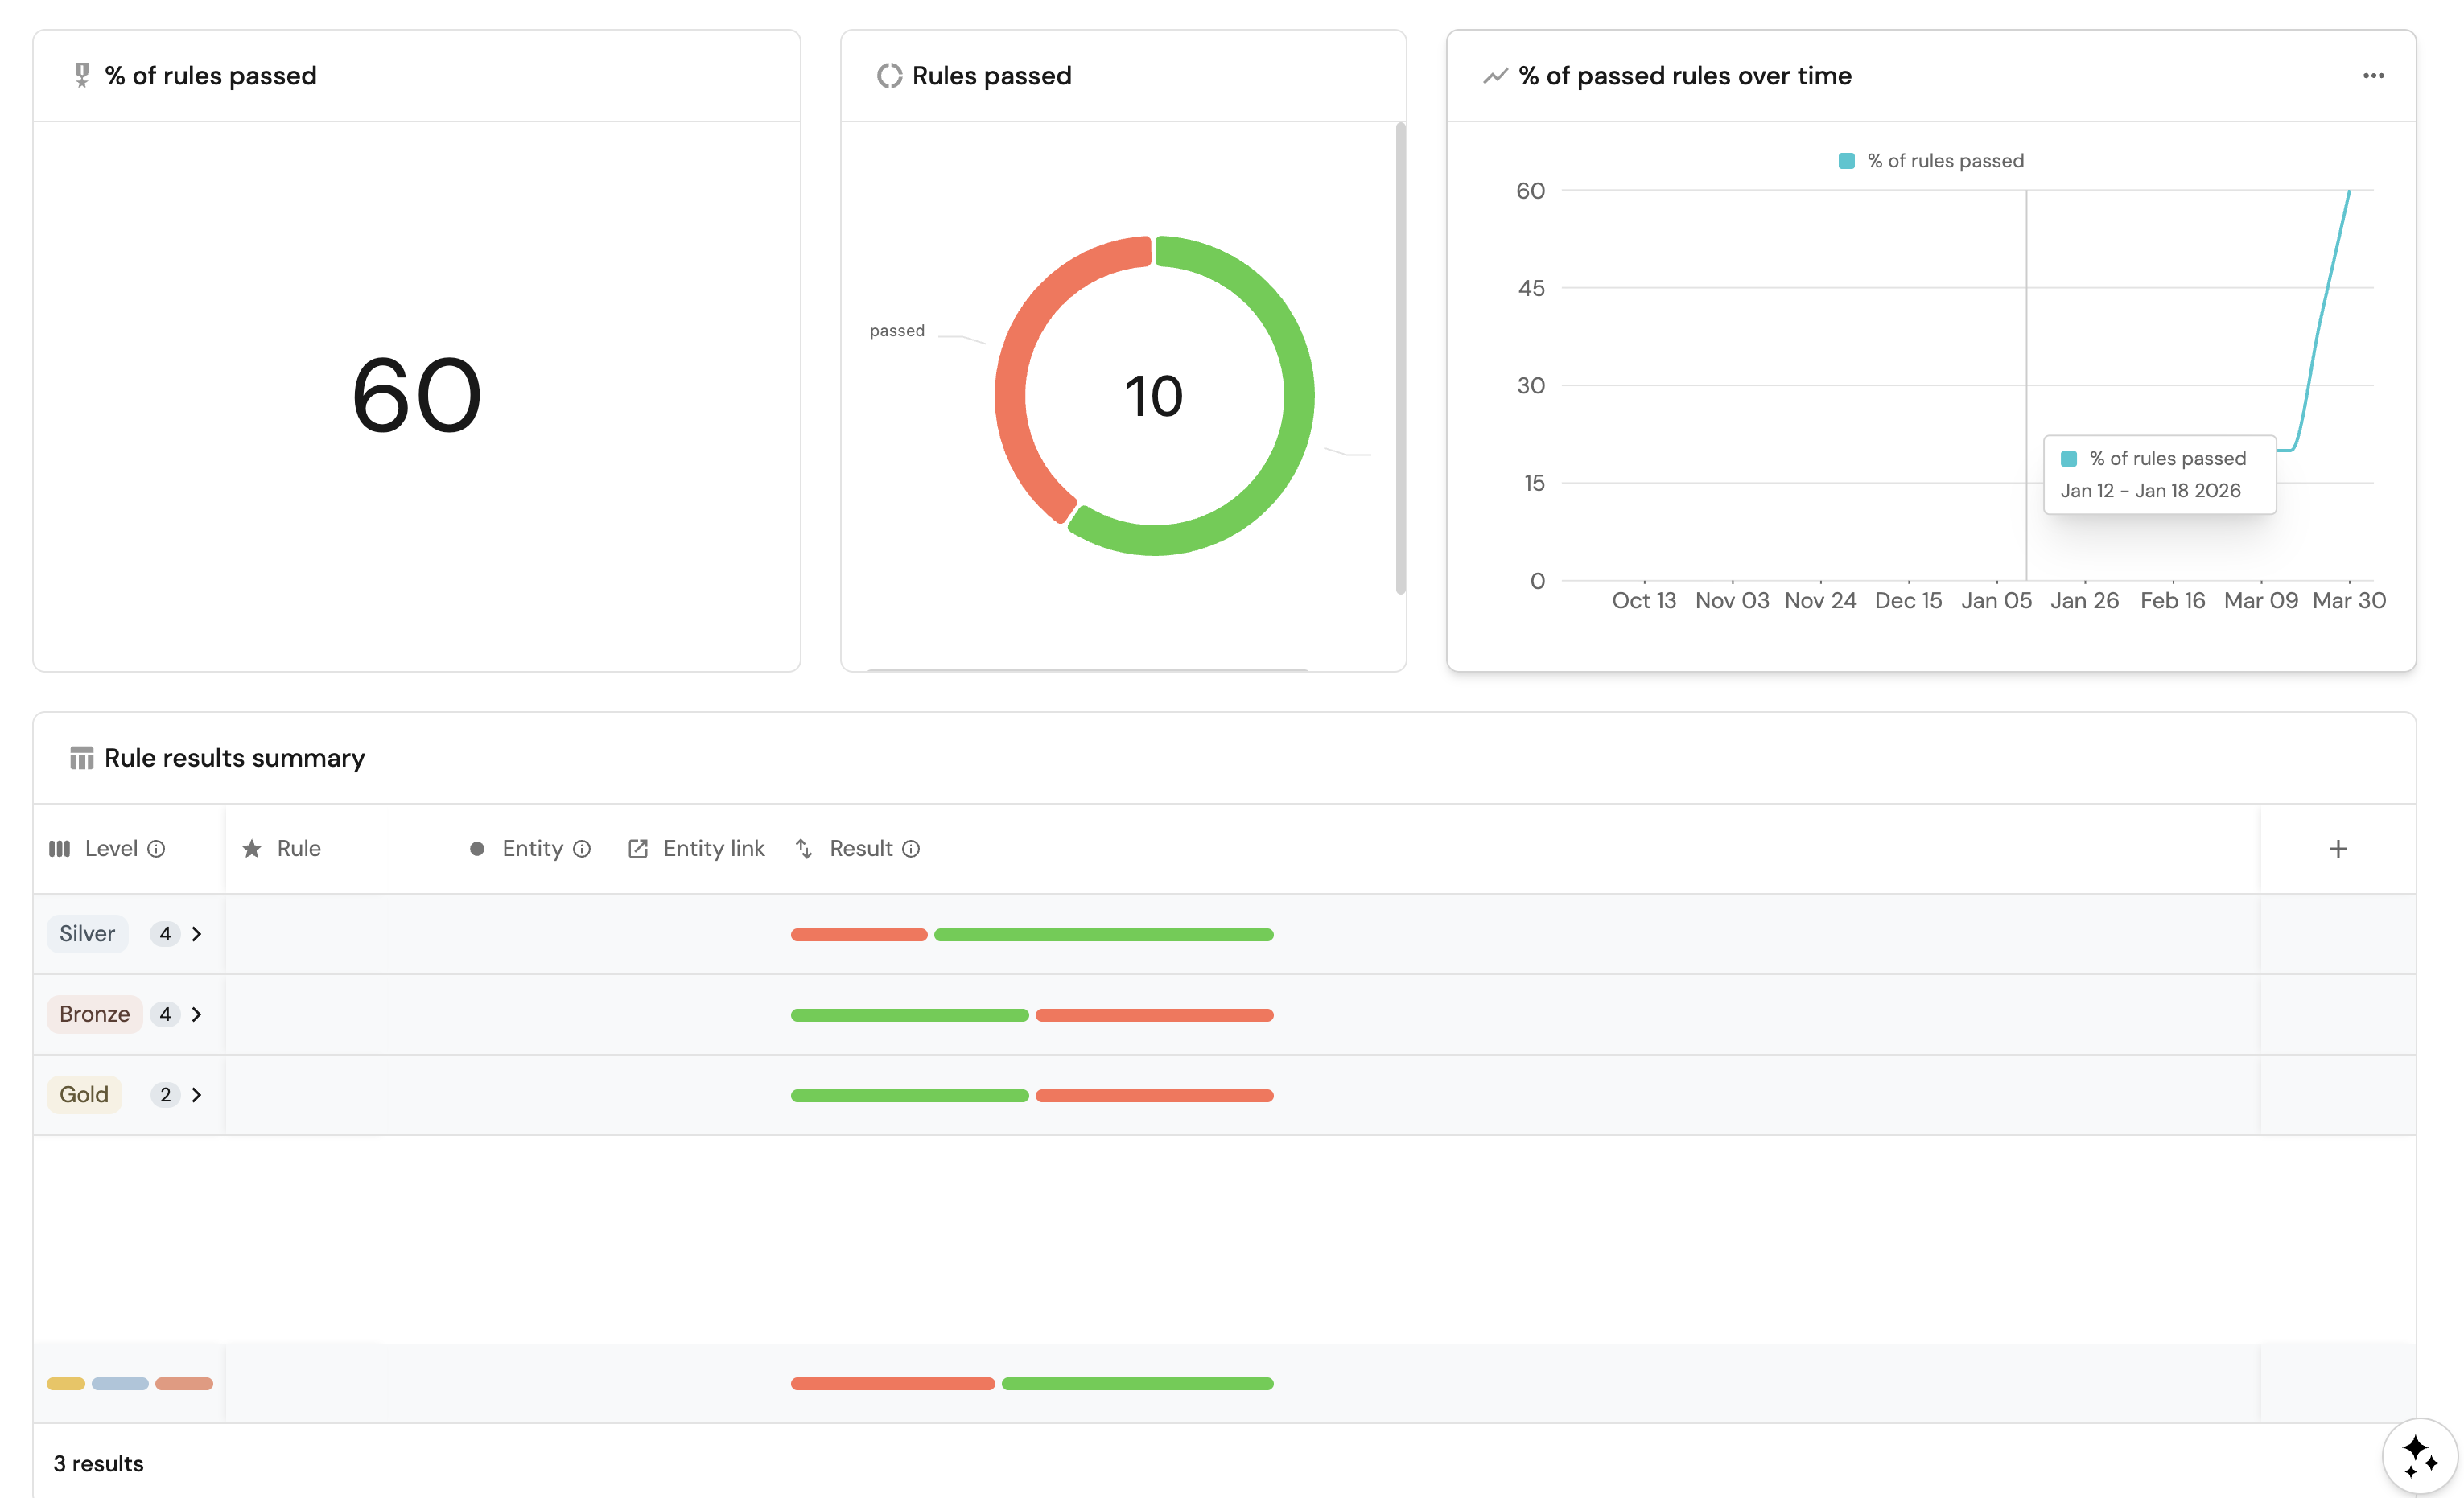Expand the Gold level group
The height and width of the screenshot is (1498, 2464).
pyautogui.click(x=197, y=1095)
